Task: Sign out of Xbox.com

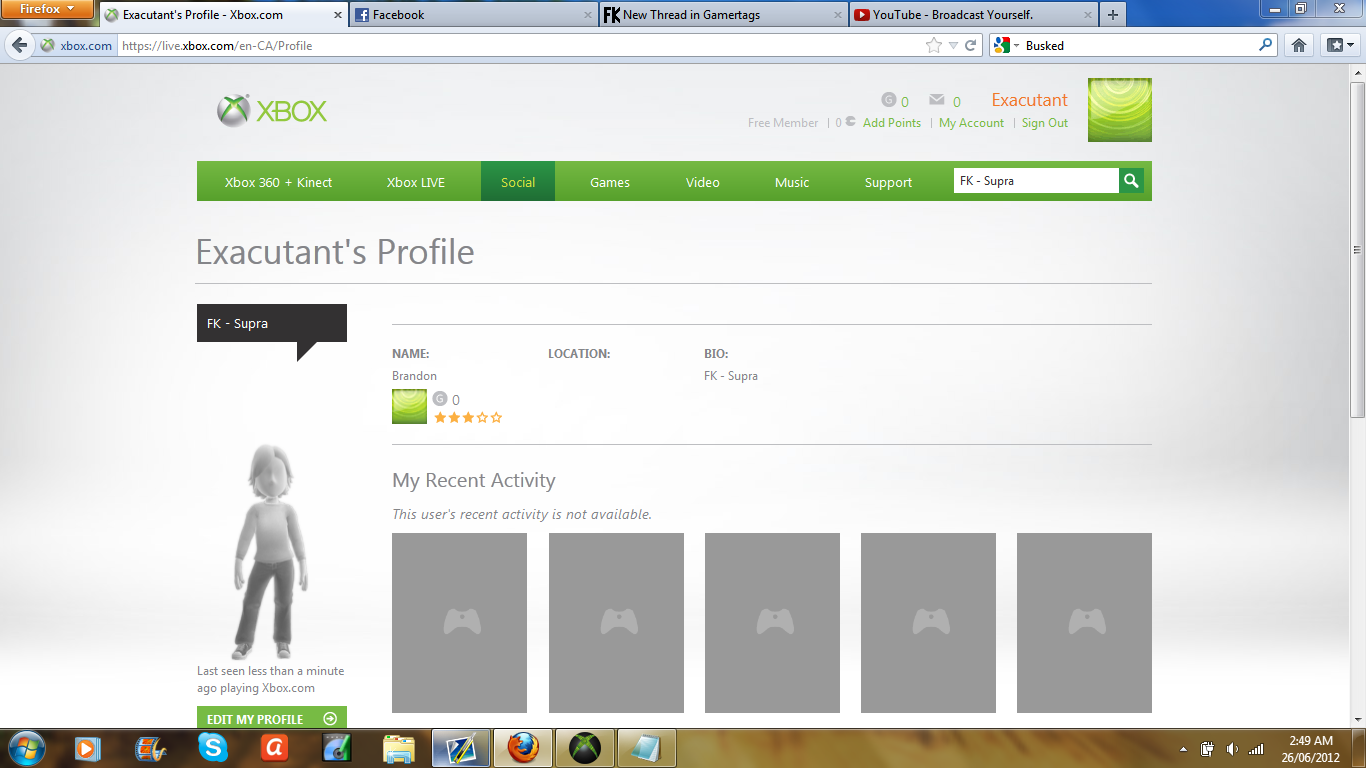Action: [x=1045, y=123]
